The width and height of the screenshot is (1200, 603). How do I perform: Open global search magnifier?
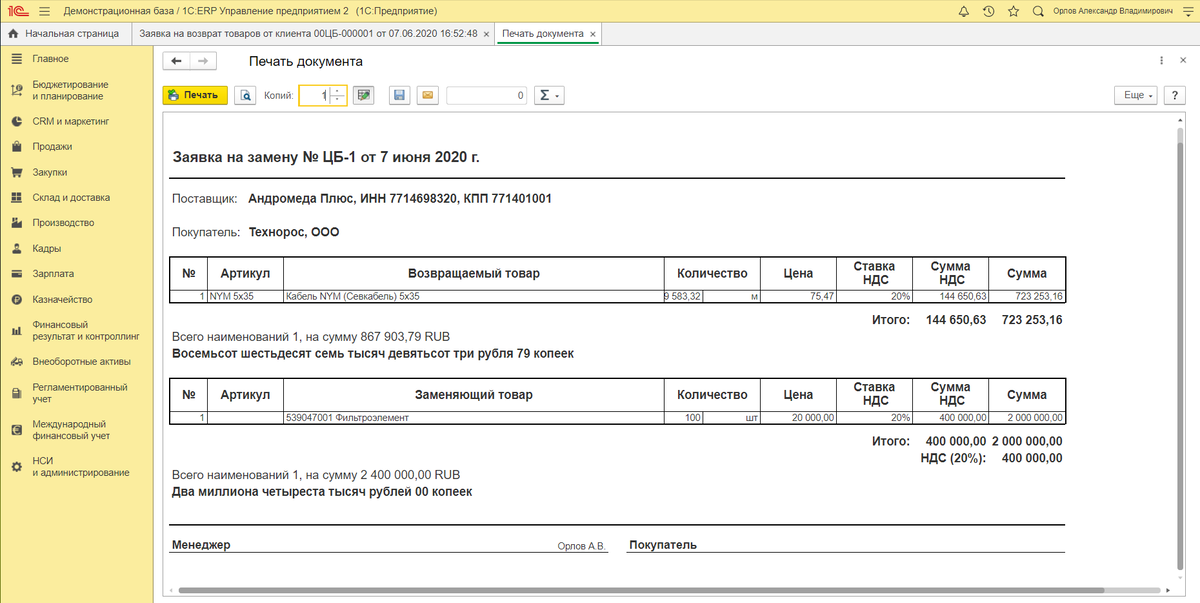[x=1040, y=11]
